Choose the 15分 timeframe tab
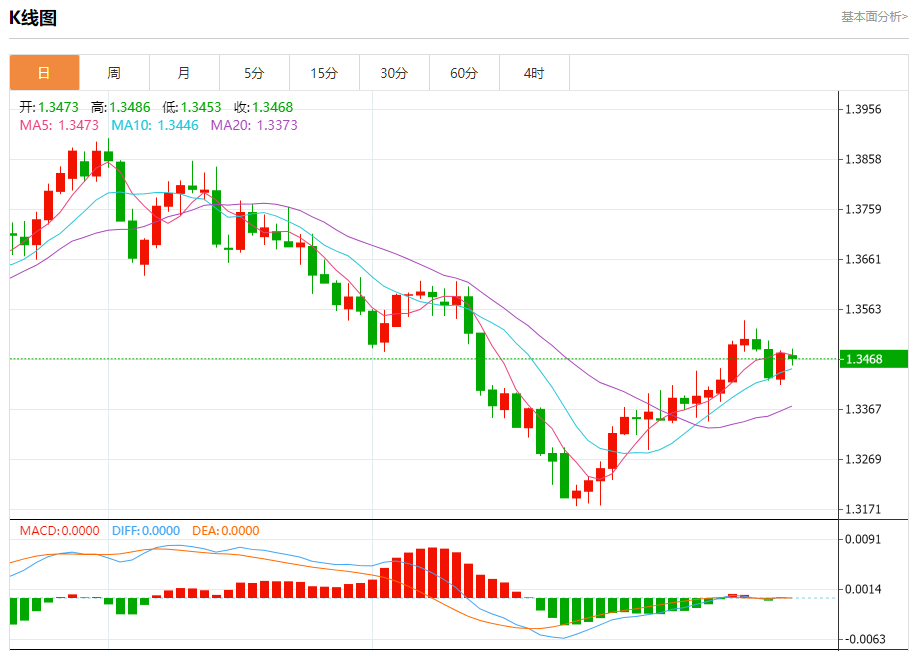Image resolution: width=915 pixels, height=651 pixels. tap(324, 73)
